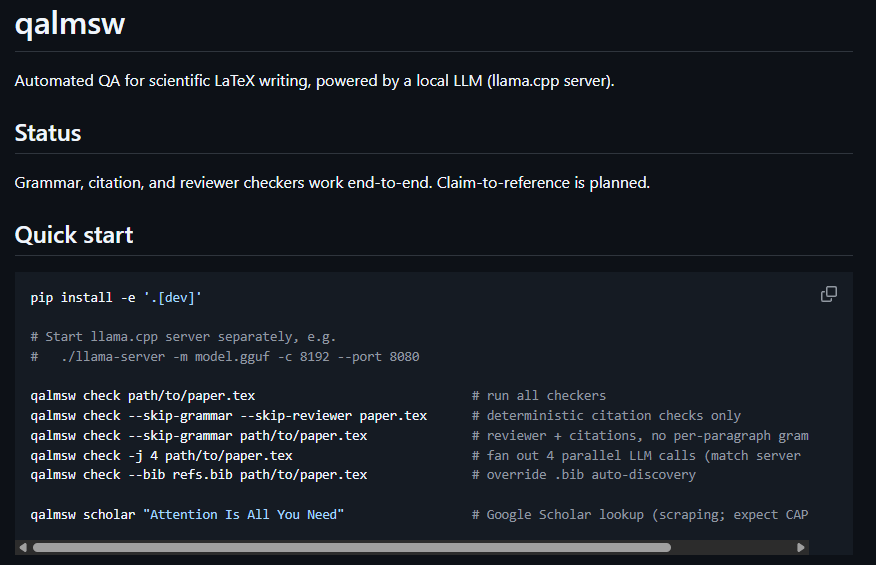Click the 'qalmsw scholar' command
Viewport: 876px width, 565px height.
pyautogui.click(x=187, y=515)
